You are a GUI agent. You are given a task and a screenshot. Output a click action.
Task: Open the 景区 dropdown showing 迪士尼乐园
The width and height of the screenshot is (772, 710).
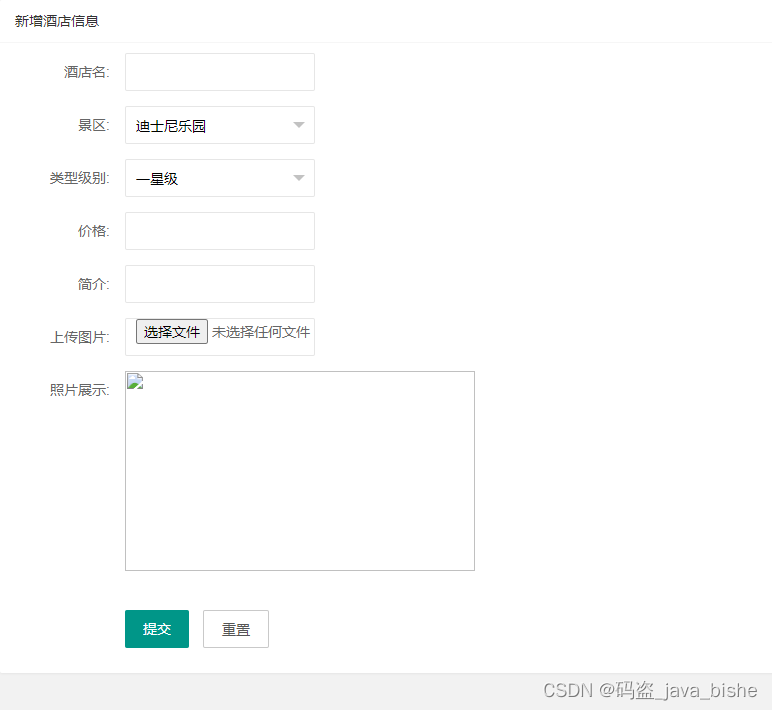point(220,125)
